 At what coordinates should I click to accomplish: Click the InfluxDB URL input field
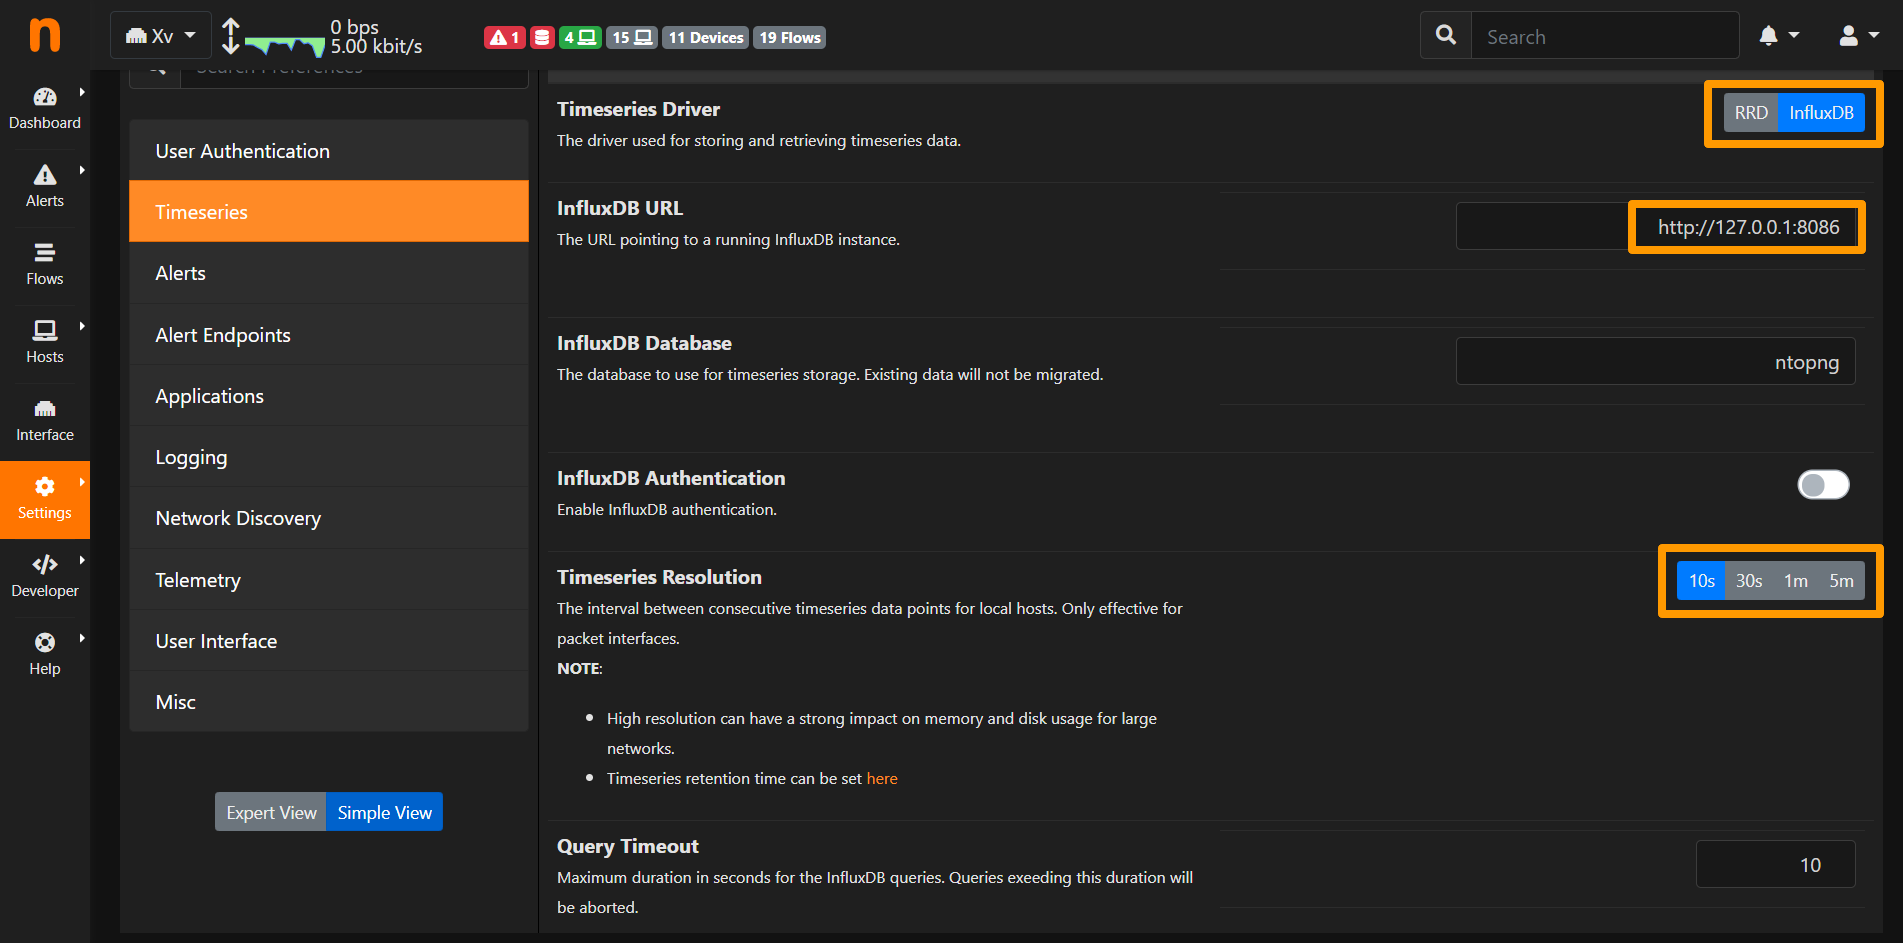tap(1656, 227)
